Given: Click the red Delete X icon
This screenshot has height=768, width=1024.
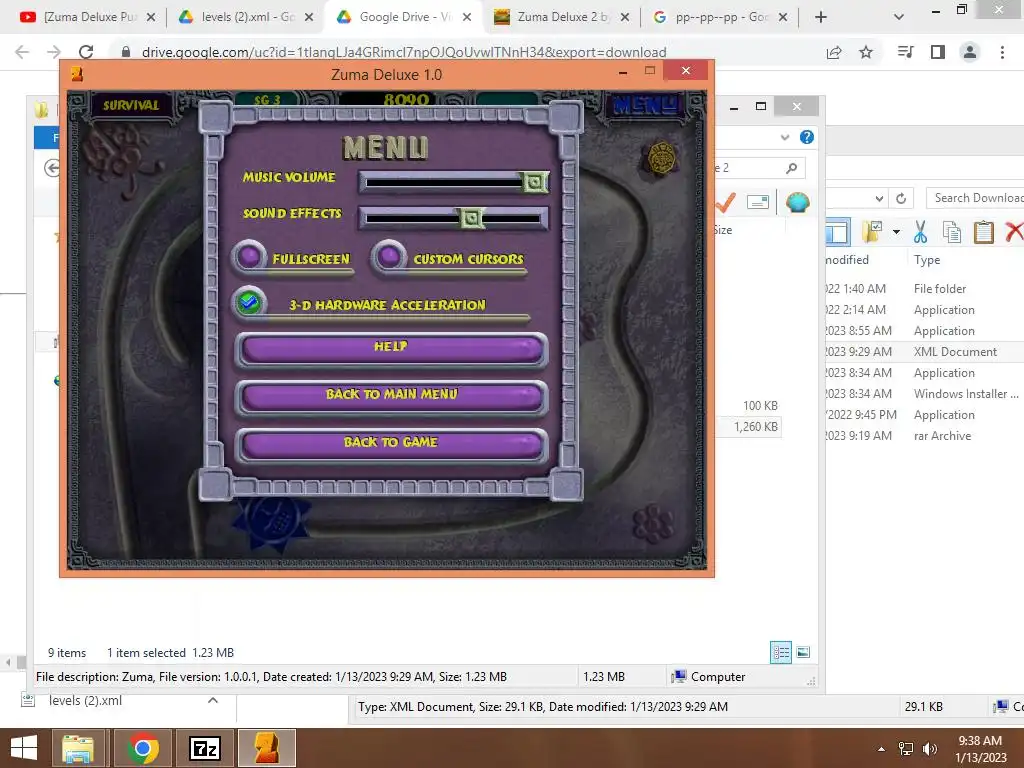Looking at the screenshot, I should (1014, 232).
